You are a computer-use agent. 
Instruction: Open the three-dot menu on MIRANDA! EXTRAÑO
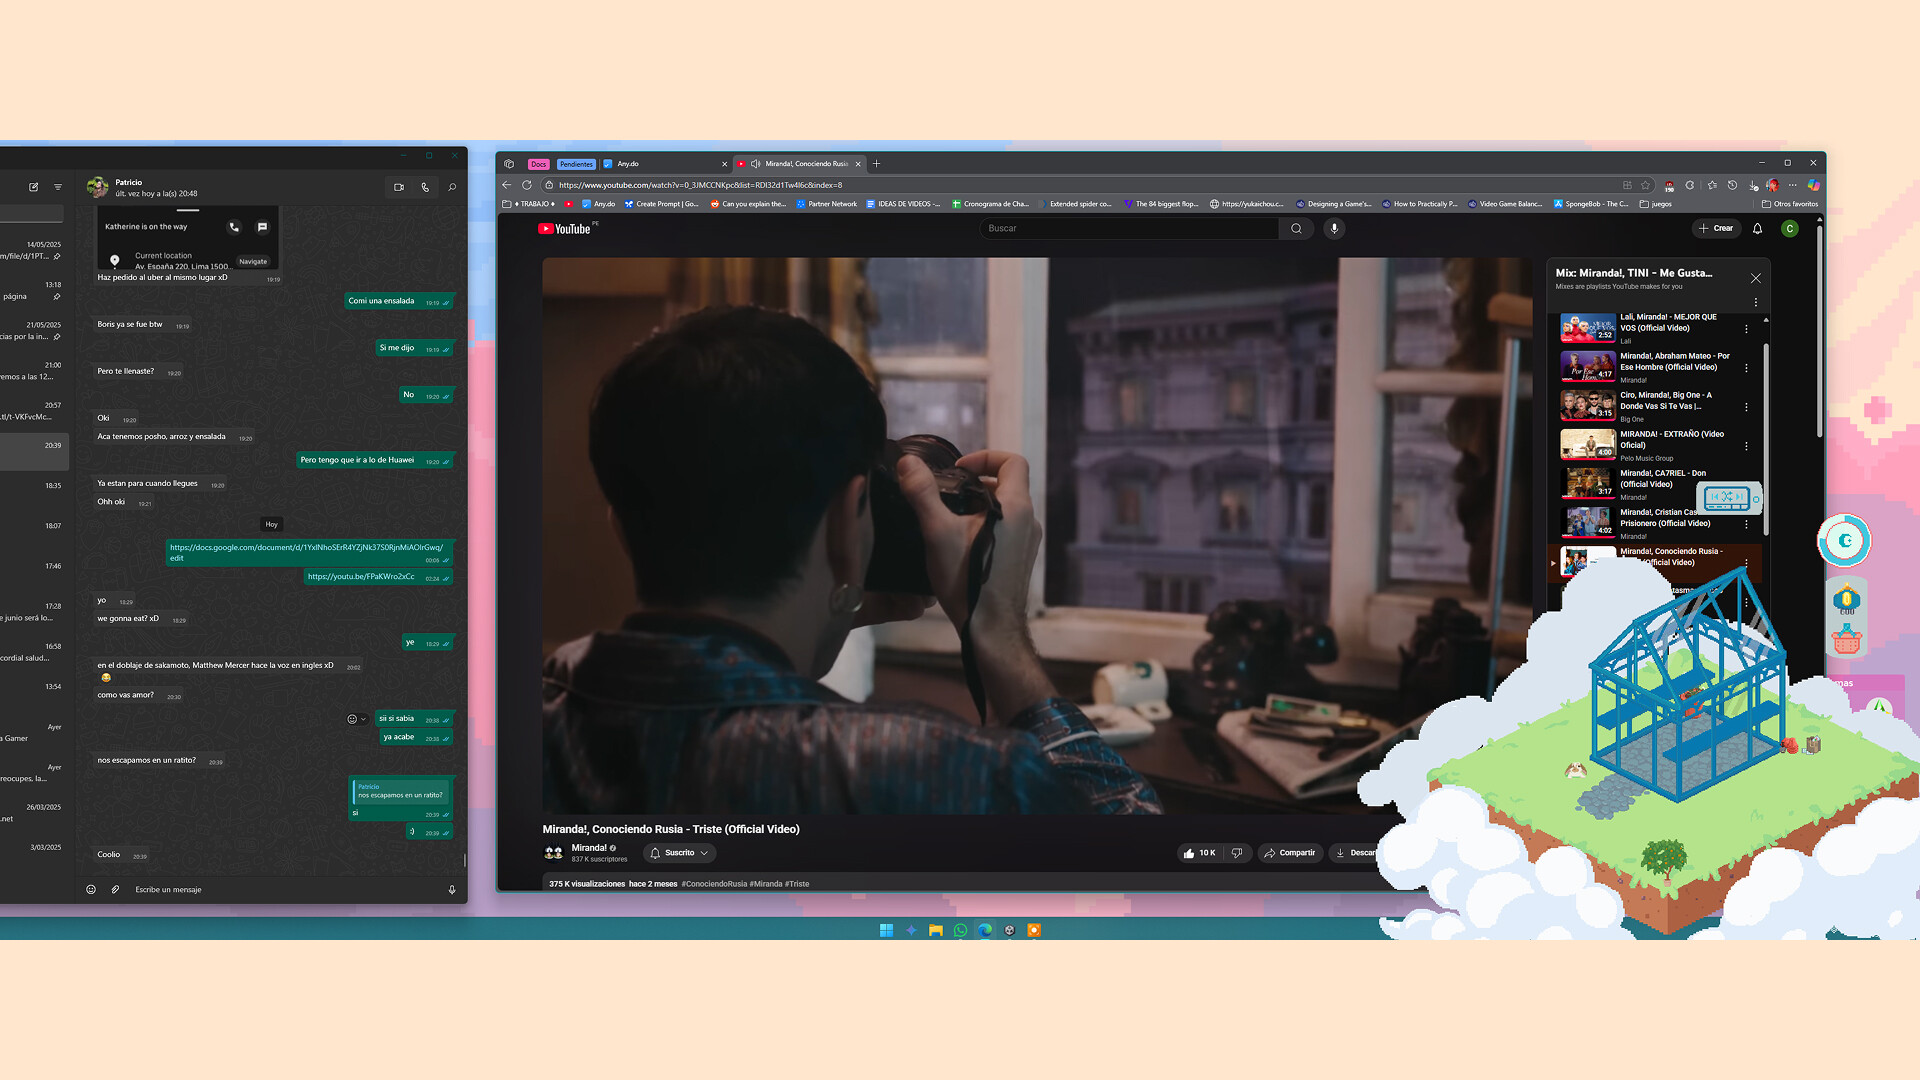point(1746,446)
